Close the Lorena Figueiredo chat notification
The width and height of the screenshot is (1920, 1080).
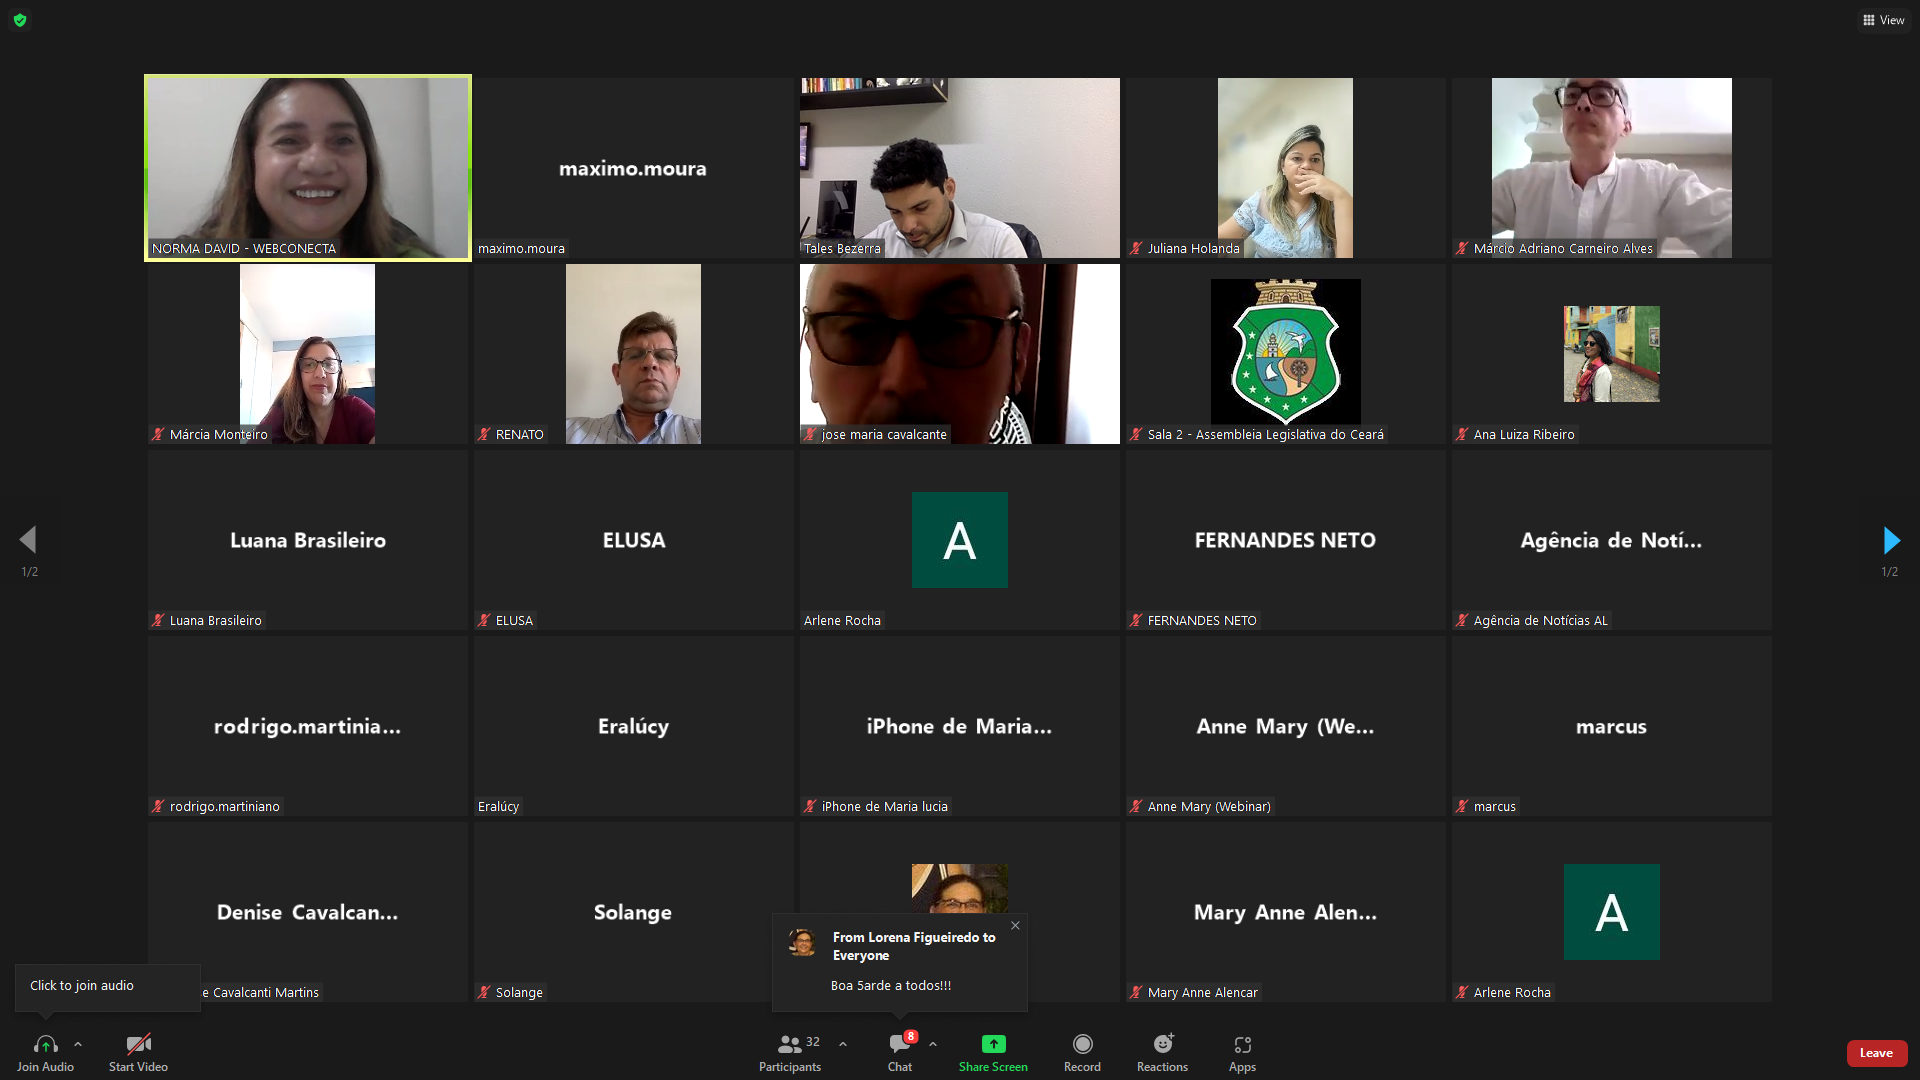click(1015, 925)
